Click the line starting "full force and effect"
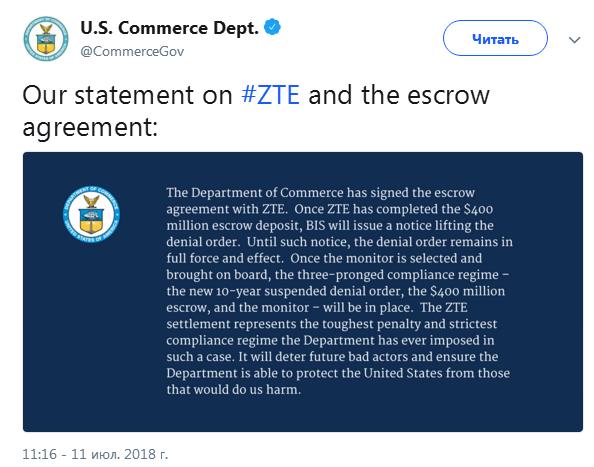 [x=324, y=258]
